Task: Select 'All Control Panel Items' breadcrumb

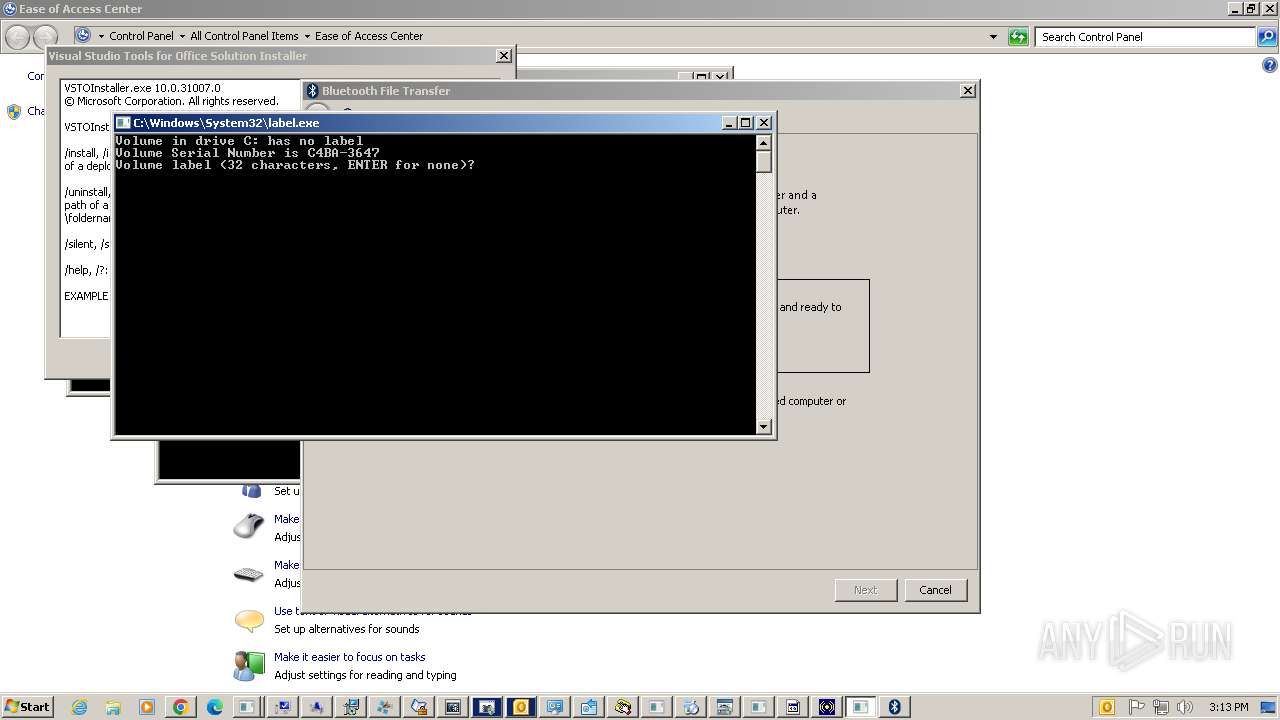Action: coord(244,36)
